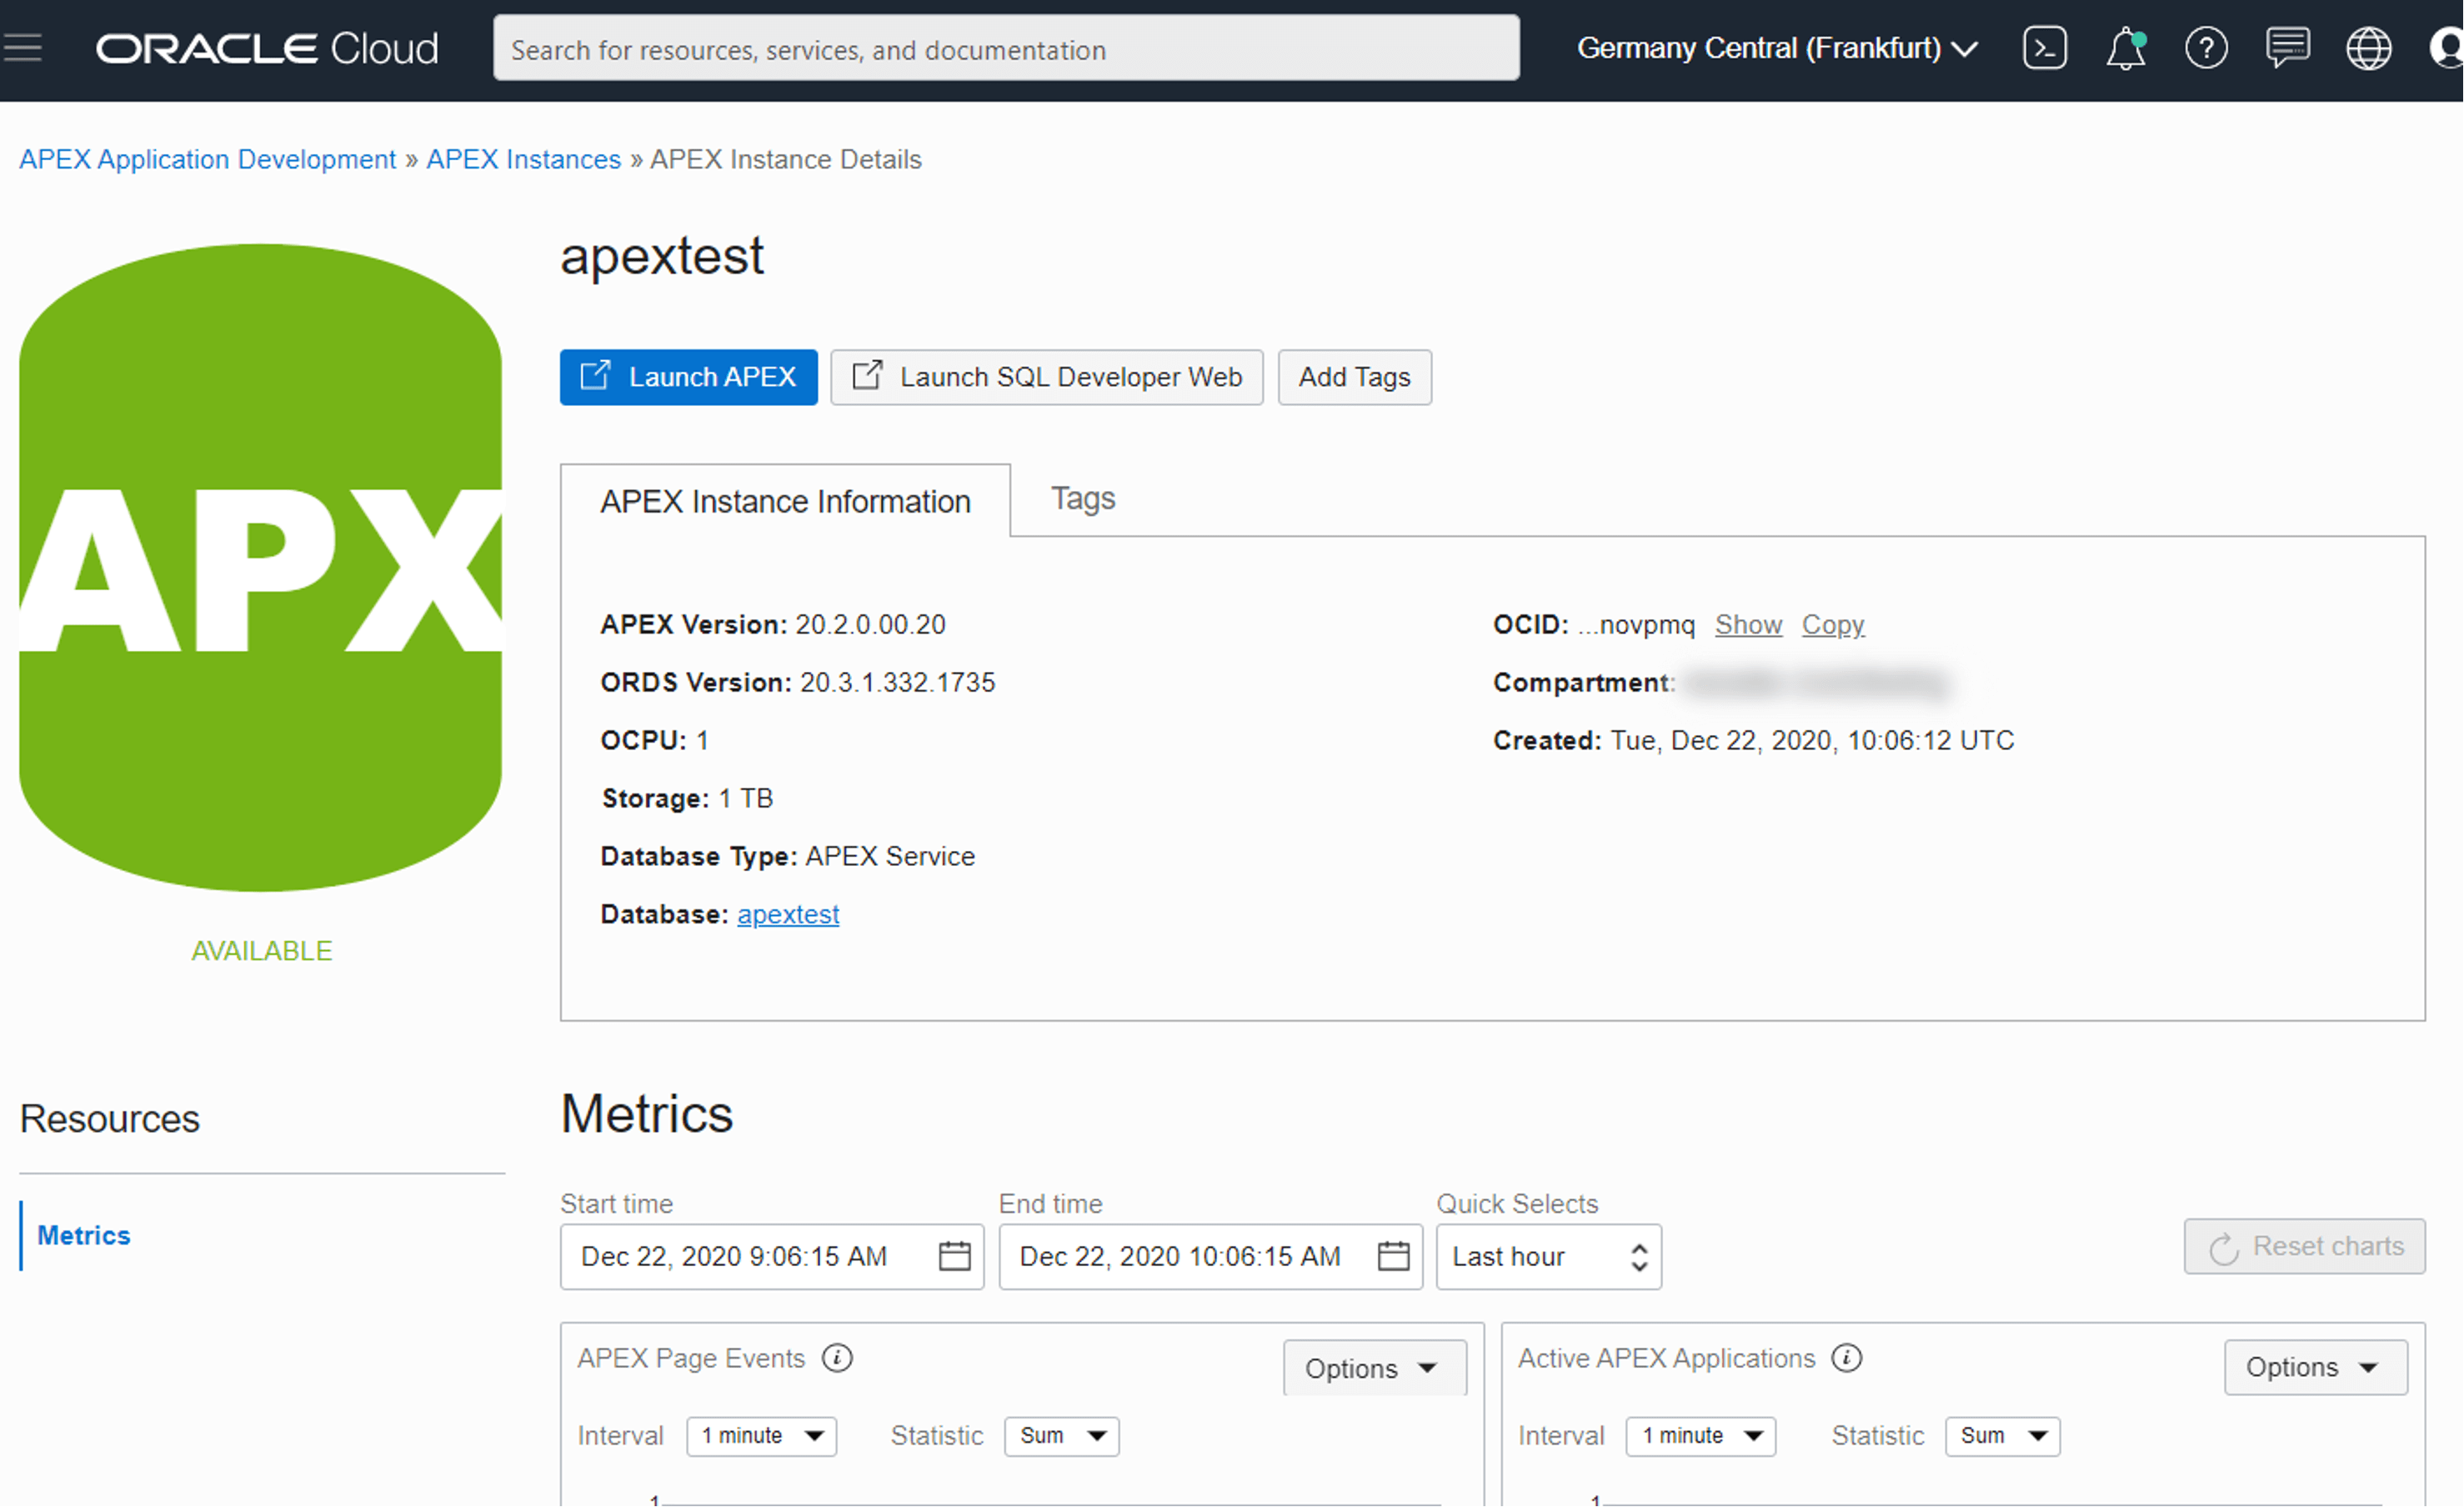Go to APEX Instances breadcrumb
The image size is (2464, 1507).
(x=524, y=159)
